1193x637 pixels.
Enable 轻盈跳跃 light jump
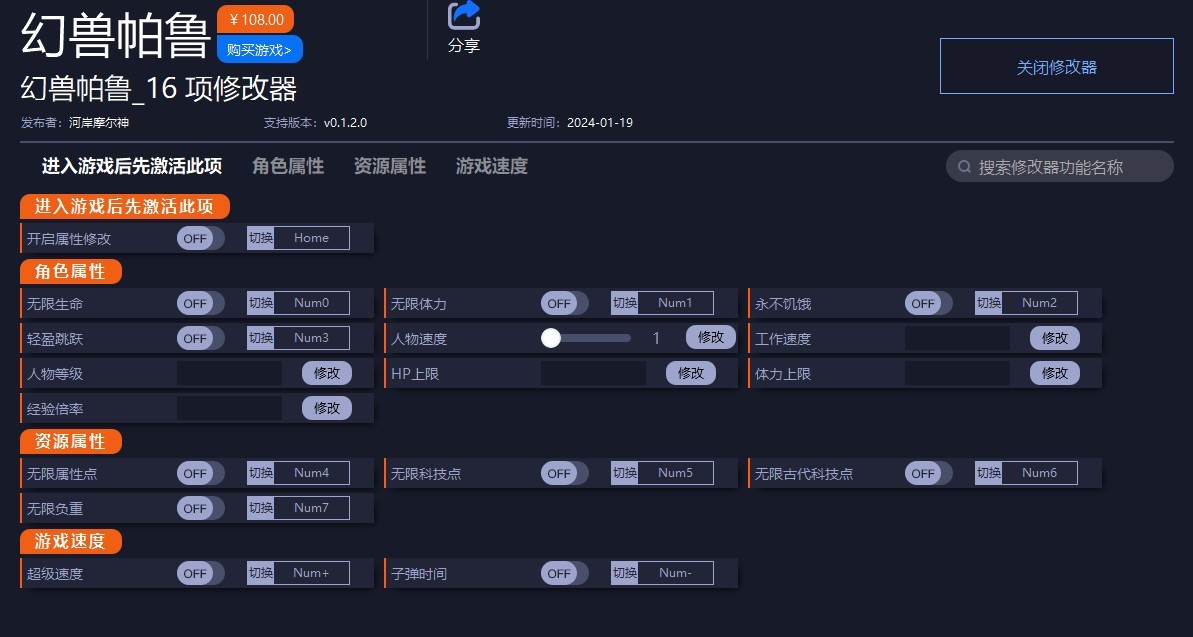199,338
